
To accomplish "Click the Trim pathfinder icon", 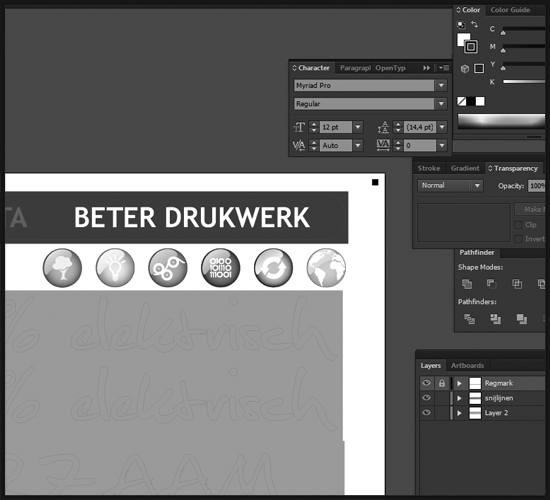I will coord(495,319).
